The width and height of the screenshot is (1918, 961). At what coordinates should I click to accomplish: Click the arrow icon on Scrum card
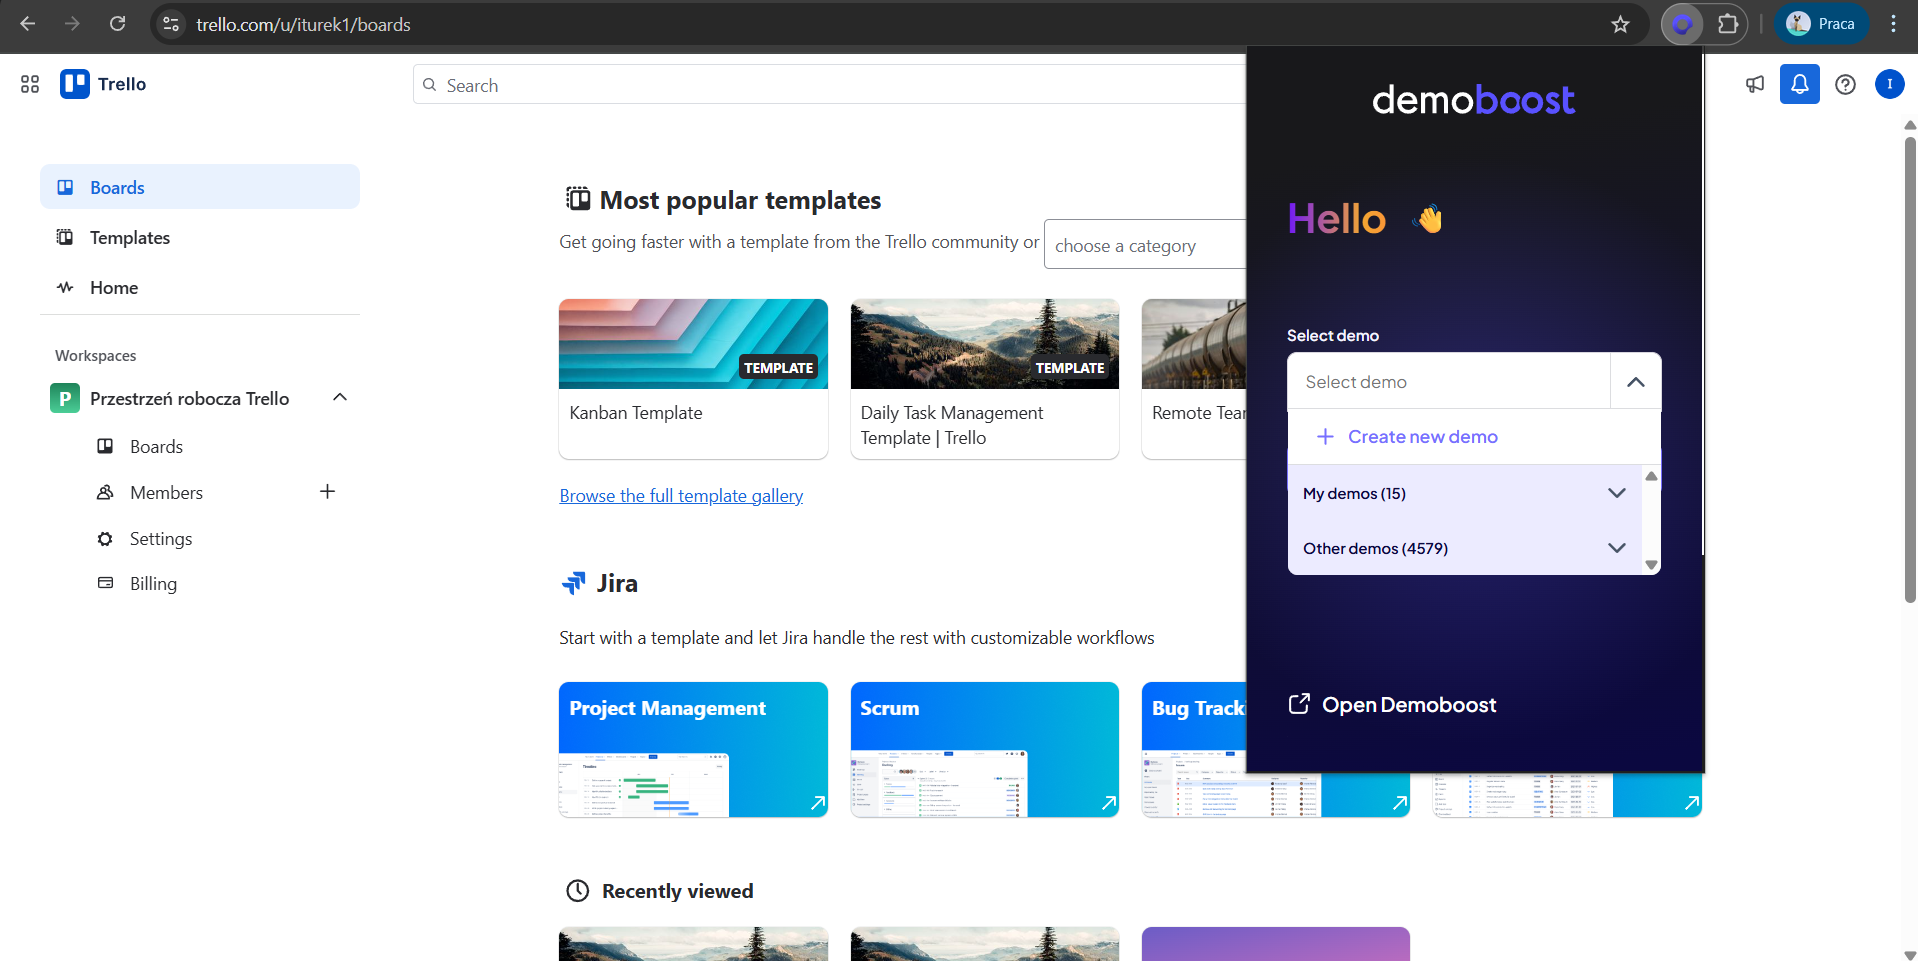[1108, 802]
